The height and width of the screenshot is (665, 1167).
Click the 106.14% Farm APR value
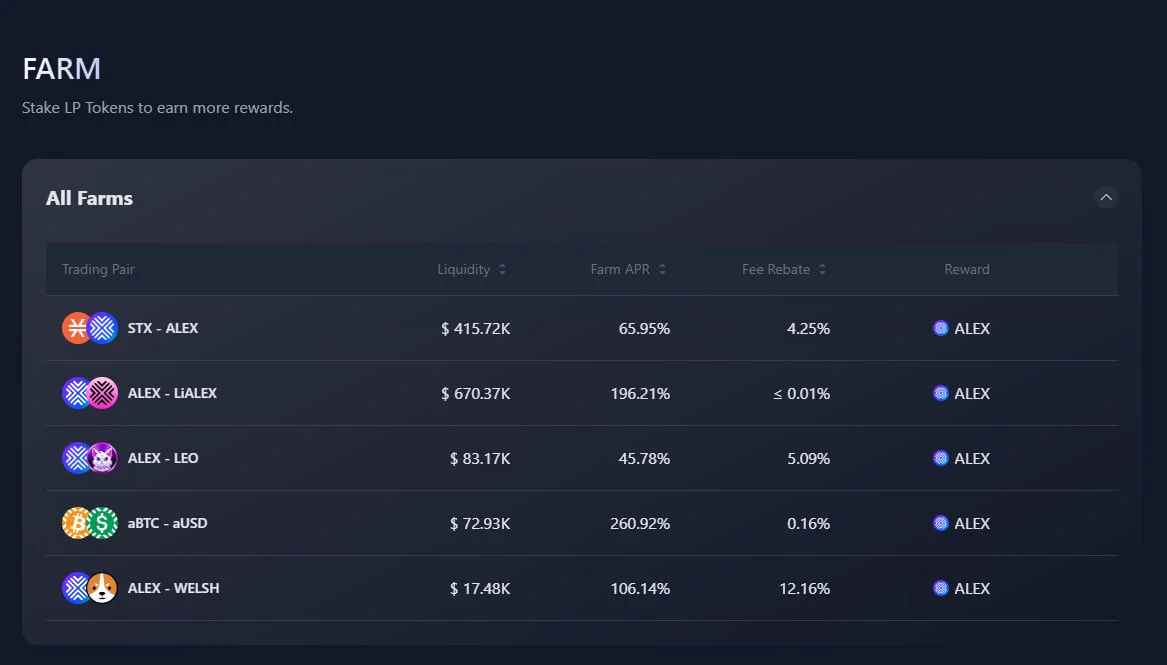coord(640,588)
